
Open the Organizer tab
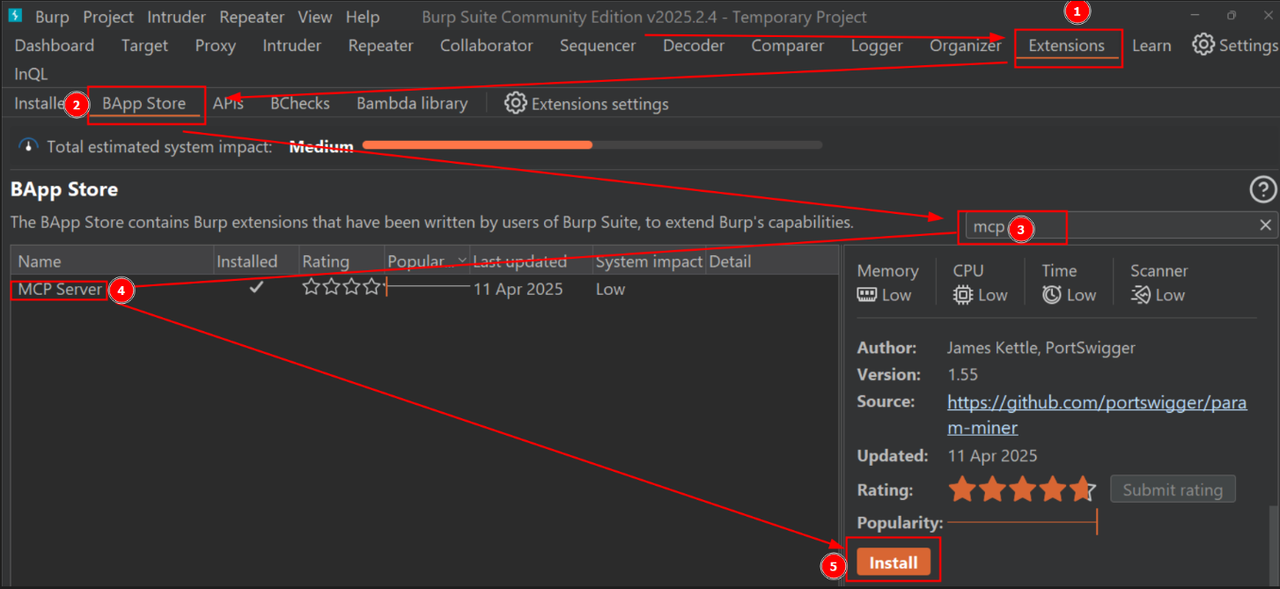(x=965, y=46)
